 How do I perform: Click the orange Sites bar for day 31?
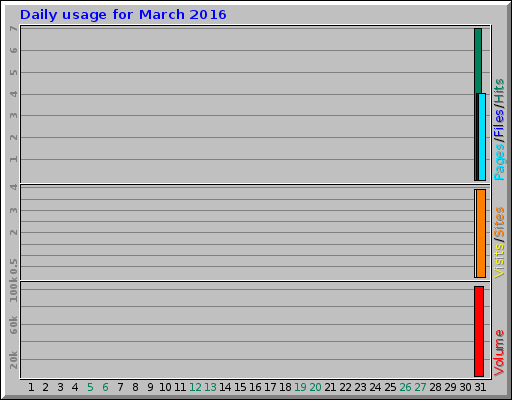pos(481,233)
